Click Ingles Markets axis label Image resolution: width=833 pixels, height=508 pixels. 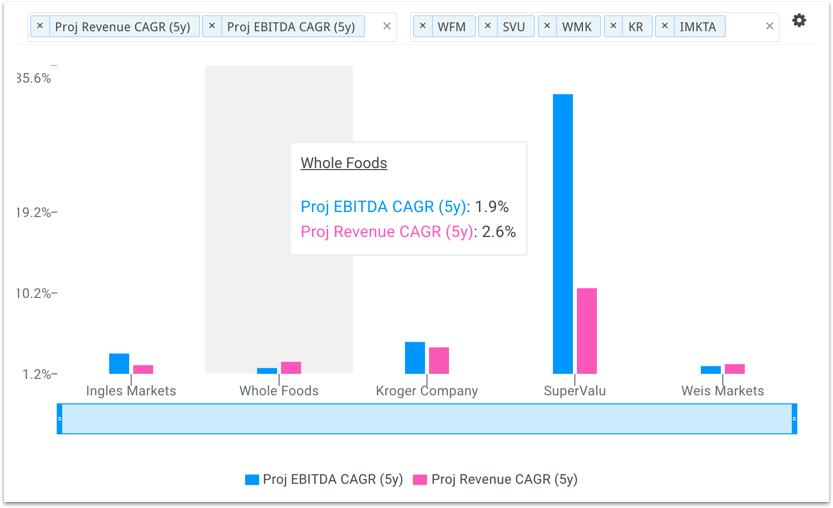click(131, 391)
